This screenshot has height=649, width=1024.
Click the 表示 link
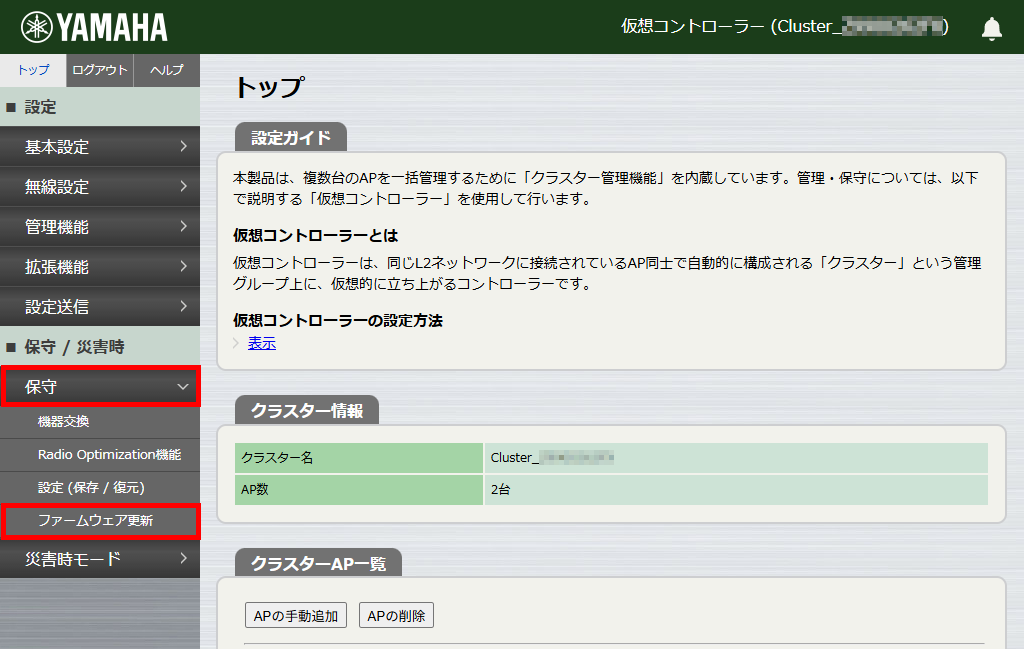(262, 343)
